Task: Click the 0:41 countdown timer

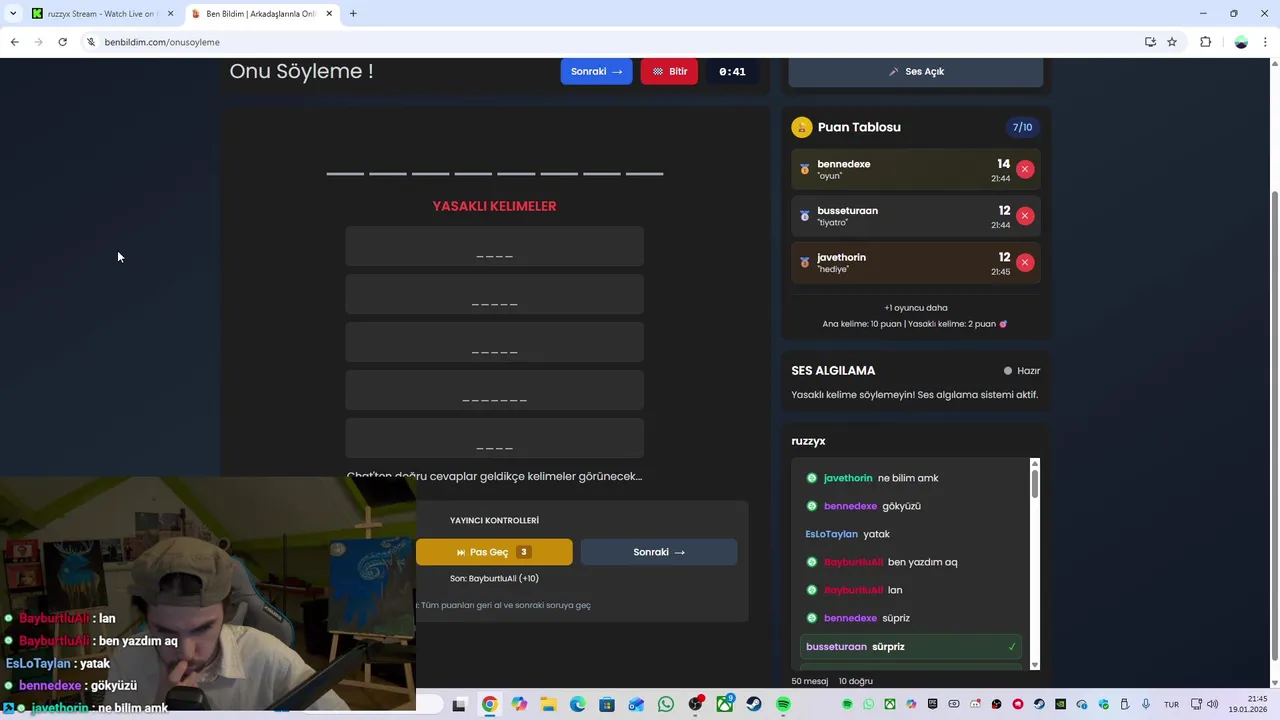Action: 732,72
